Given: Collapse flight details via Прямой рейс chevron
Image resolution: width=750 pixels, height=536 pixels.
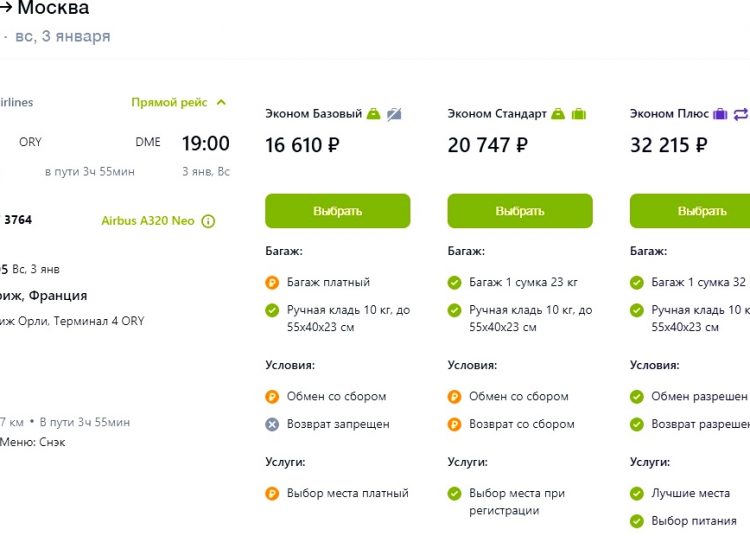Looking at the screenshot, I should (221, 102).
